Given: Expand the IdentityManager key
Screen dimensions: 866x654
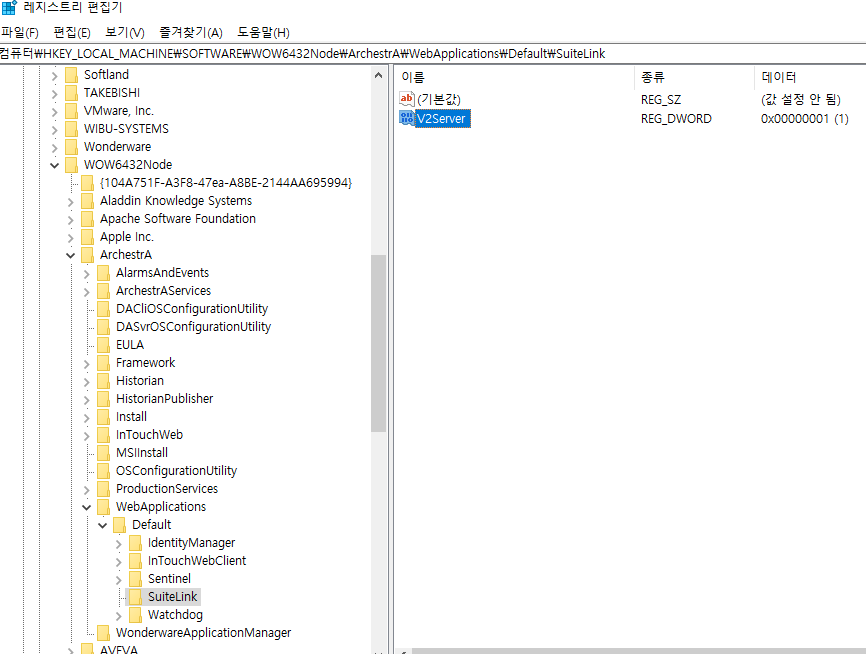Looking at the screenshot, I should pos(118,544).
